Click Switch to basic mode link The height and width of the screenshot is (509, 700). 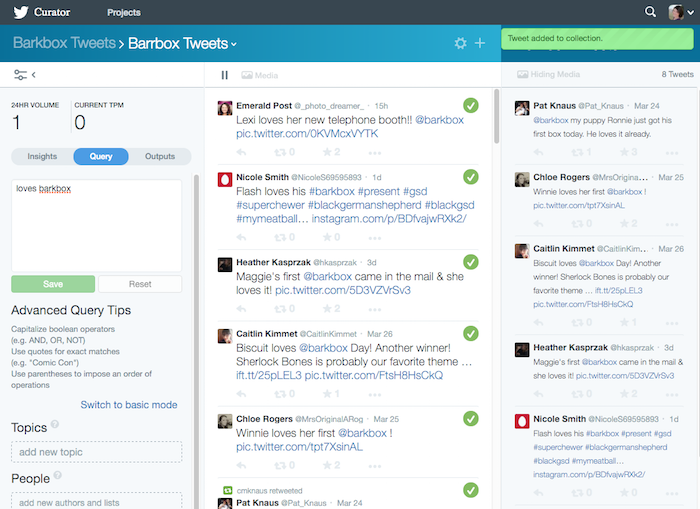coord(129,405)
